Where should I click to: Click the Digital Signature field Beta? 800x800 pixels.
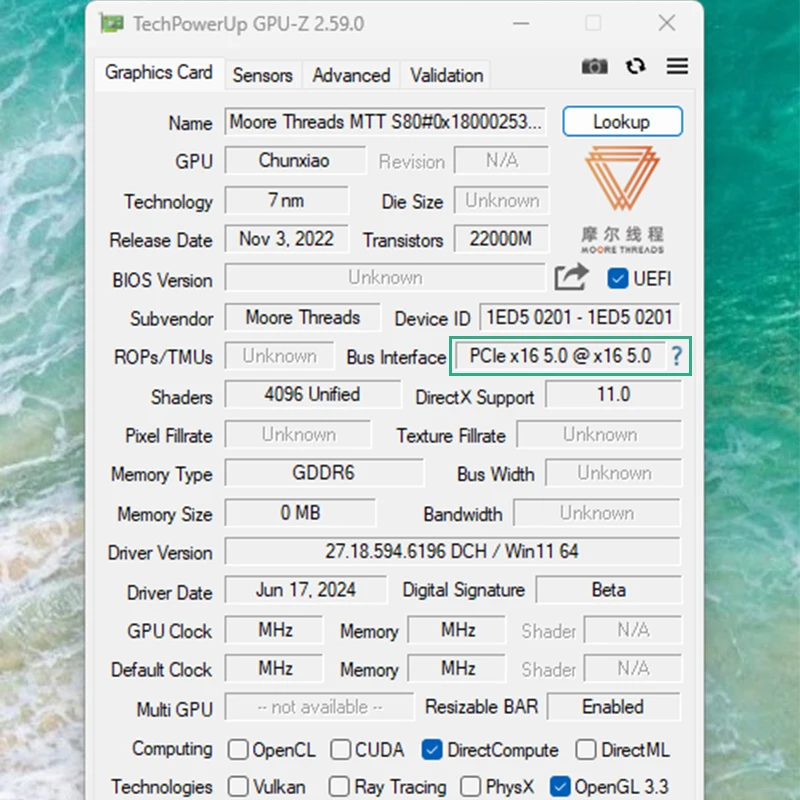(x=608, y=590)
